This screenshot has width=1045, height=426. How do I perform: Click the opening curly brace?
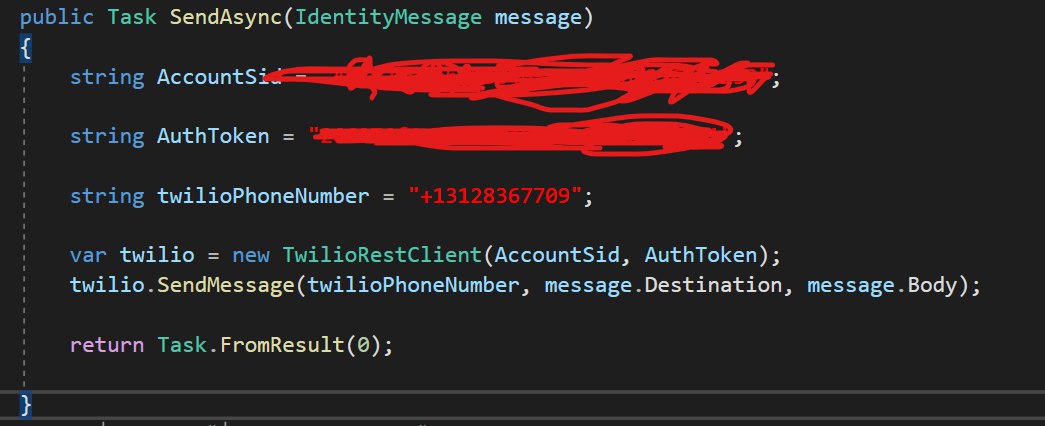[25, 48]
